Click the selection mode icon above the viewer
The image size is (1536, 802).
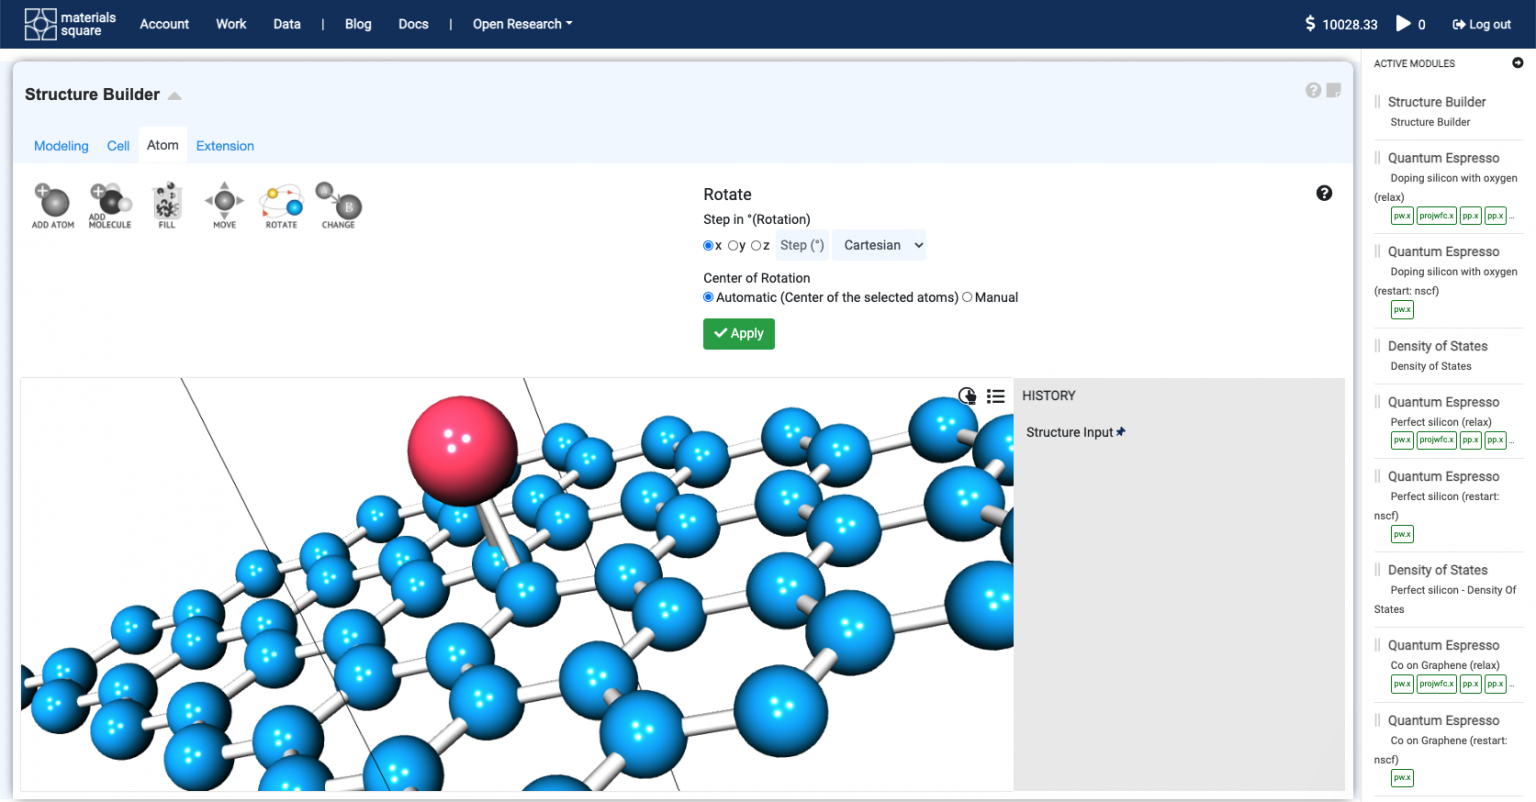pos(967,396)
